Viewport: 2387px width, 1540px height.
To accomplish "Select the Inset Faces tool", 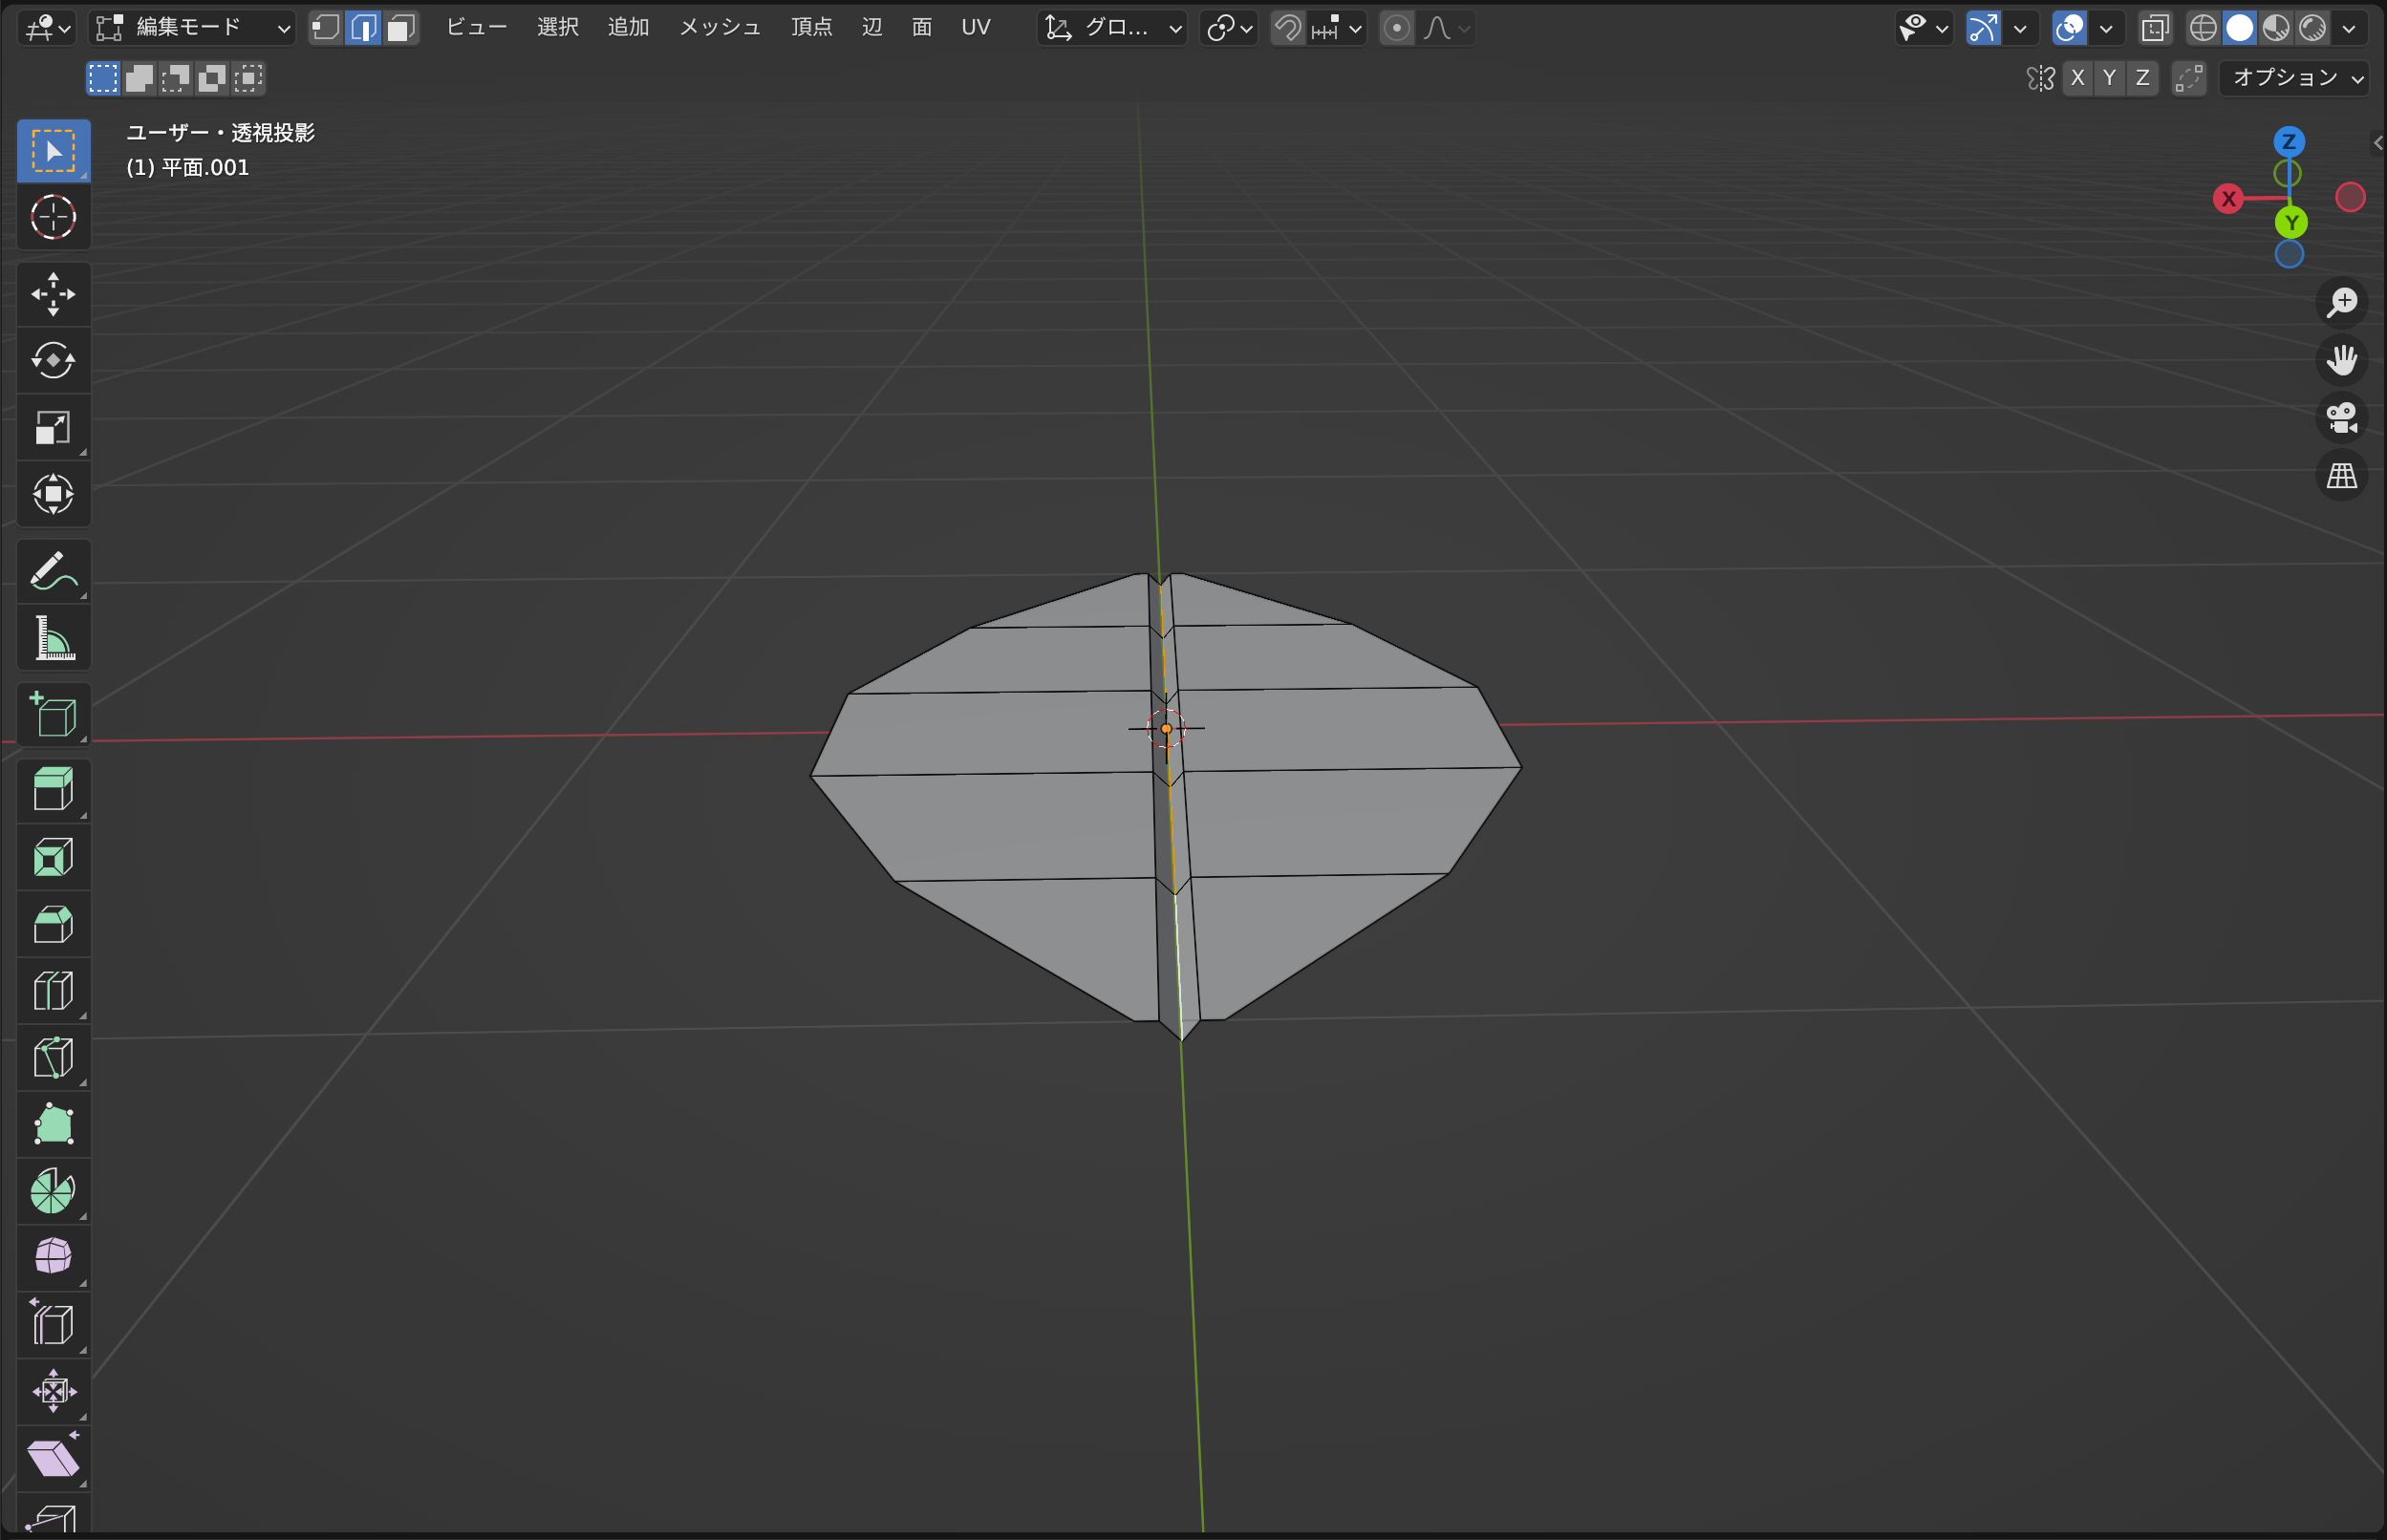I will click(53, 858).
